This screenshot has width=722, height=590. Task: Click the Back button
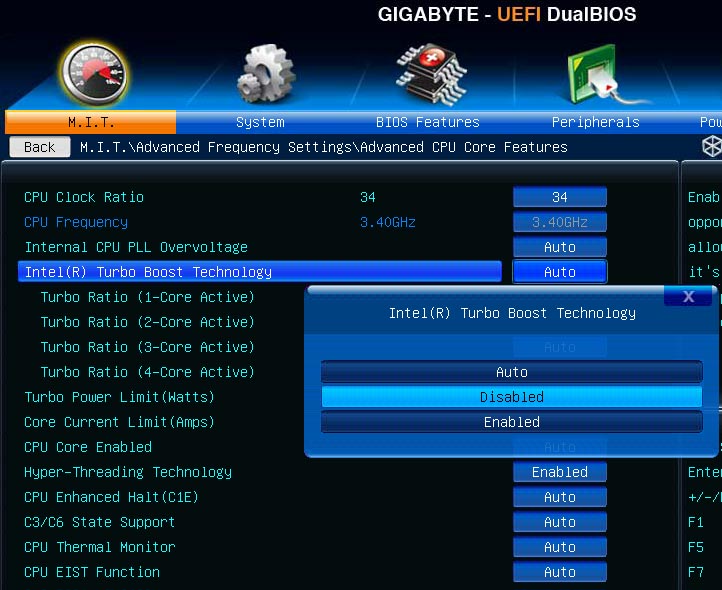click(40, 147)
